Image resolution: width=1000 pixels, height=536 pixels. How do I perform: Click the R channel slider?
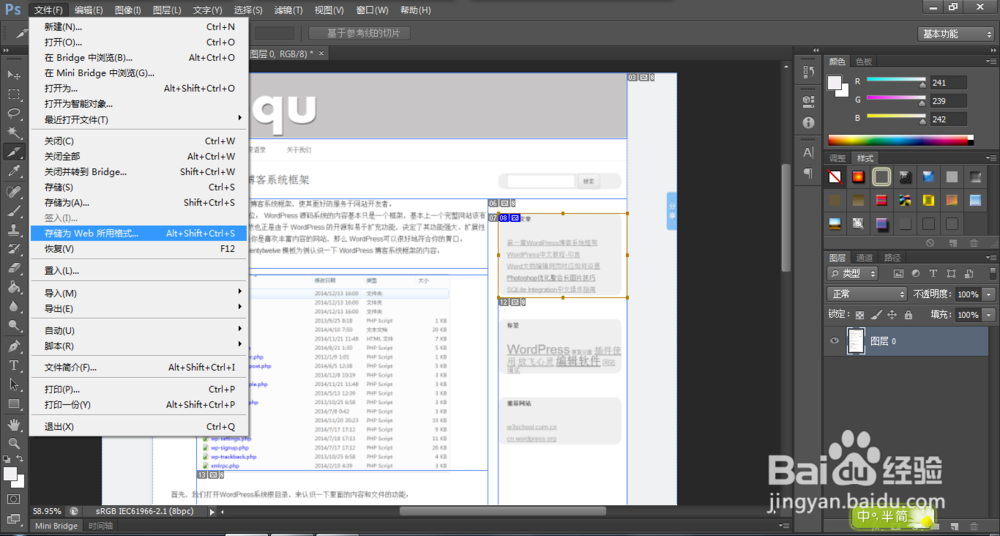pyautogui.click(x=896, y=82)
